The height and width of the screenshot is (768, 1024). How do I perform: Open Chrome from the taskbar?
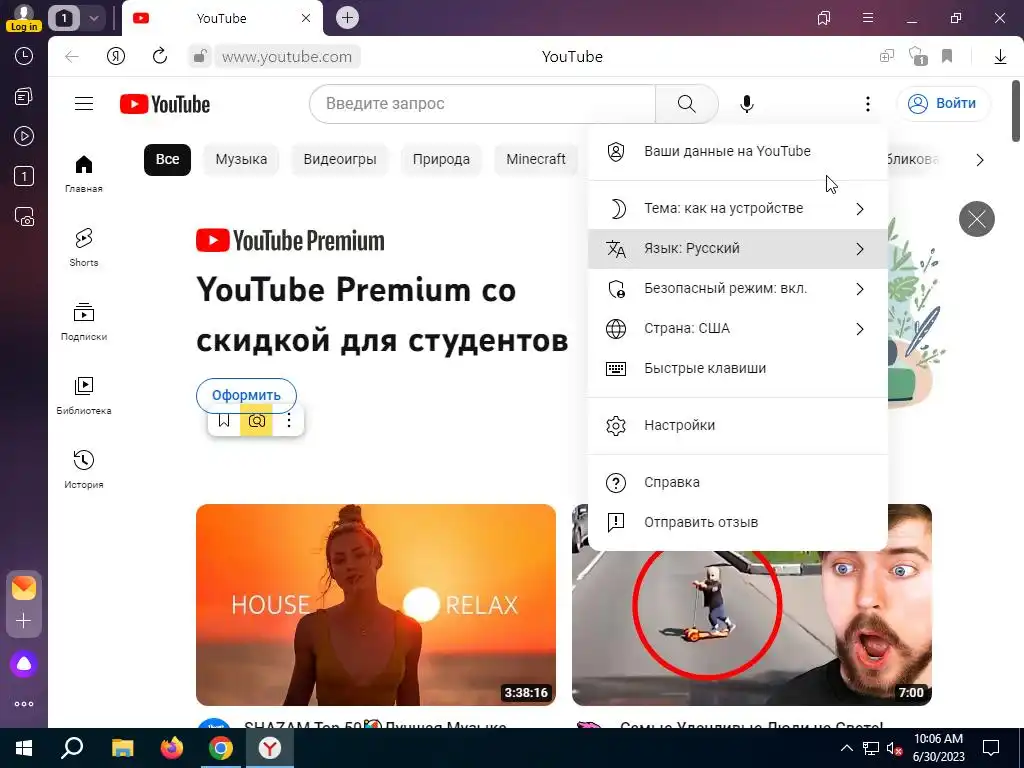tap(221, 748)
